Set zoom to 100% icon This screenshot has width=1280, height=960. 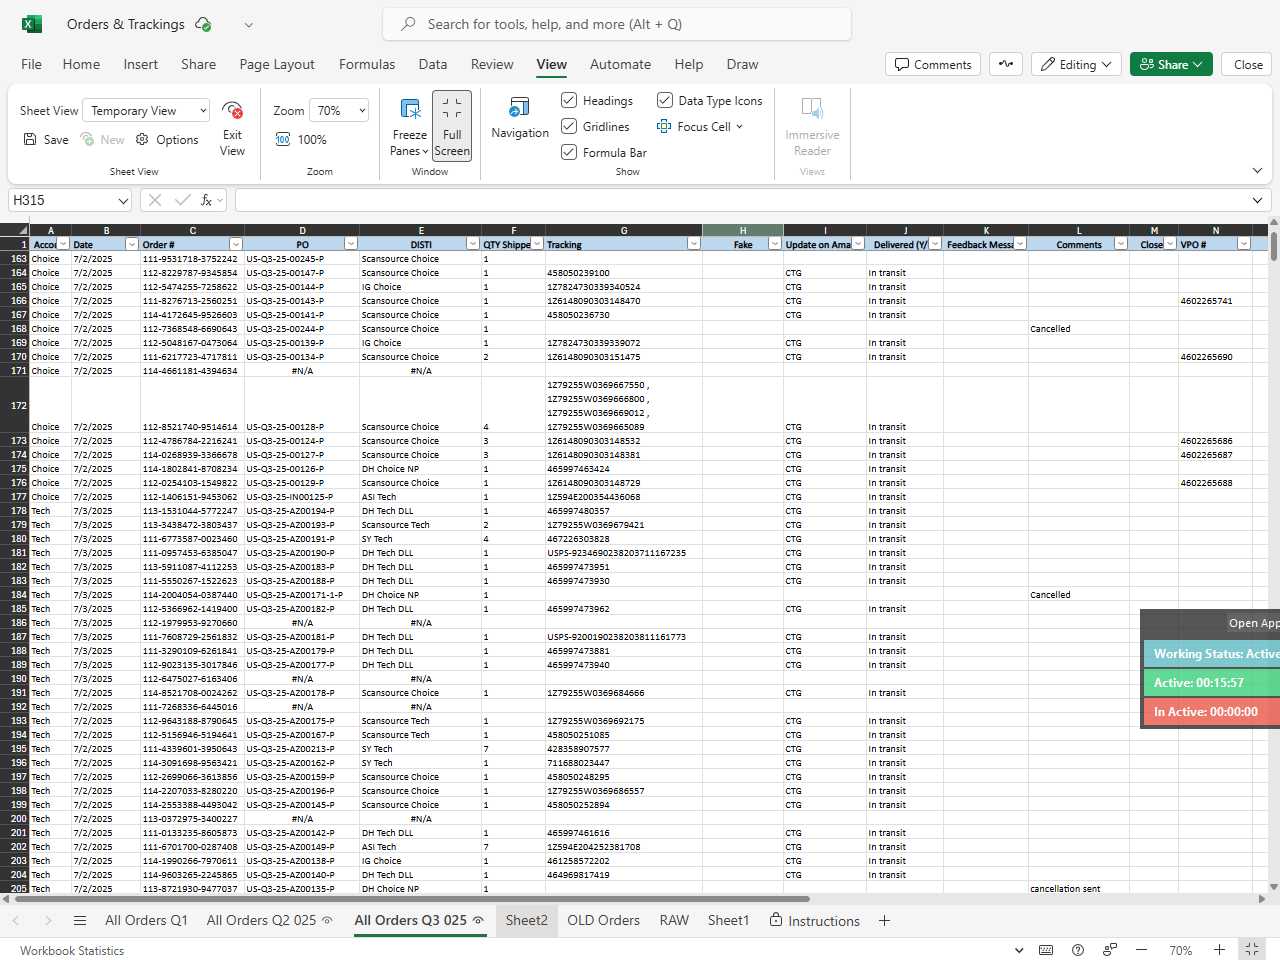point(283,140)
